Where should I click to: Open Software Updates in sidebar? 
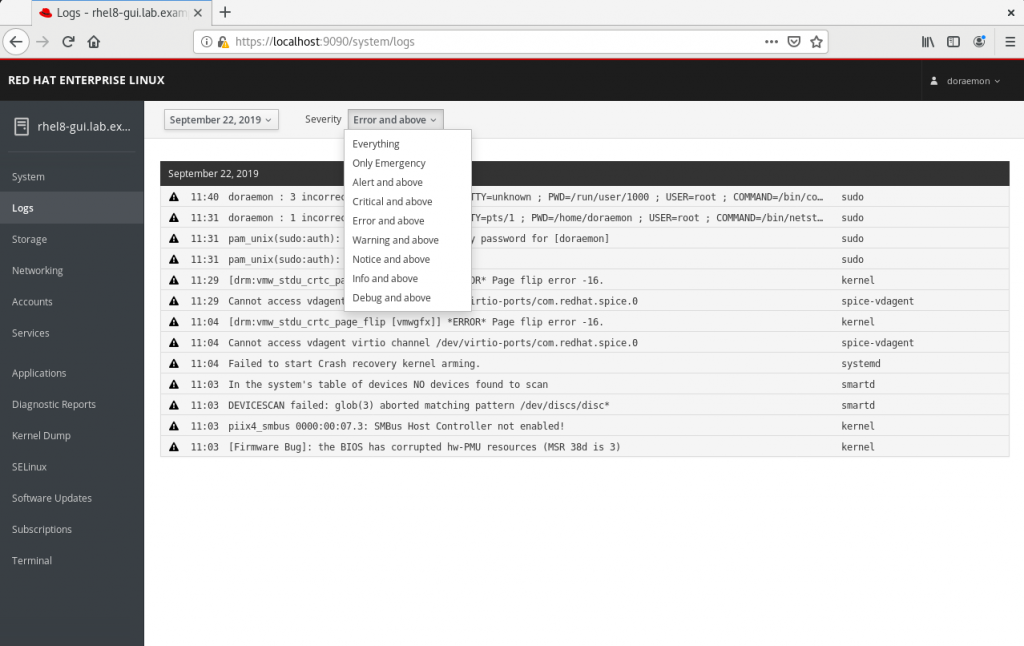(x=72, y=498)
